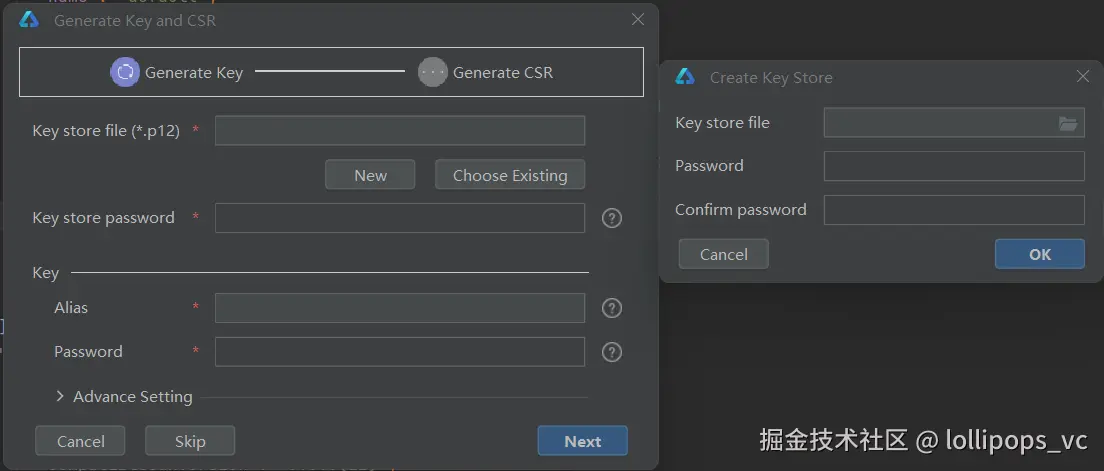Focus the Key store file (*.p12) field
The height and width of the screenshot is (471, 1104).
400,130
